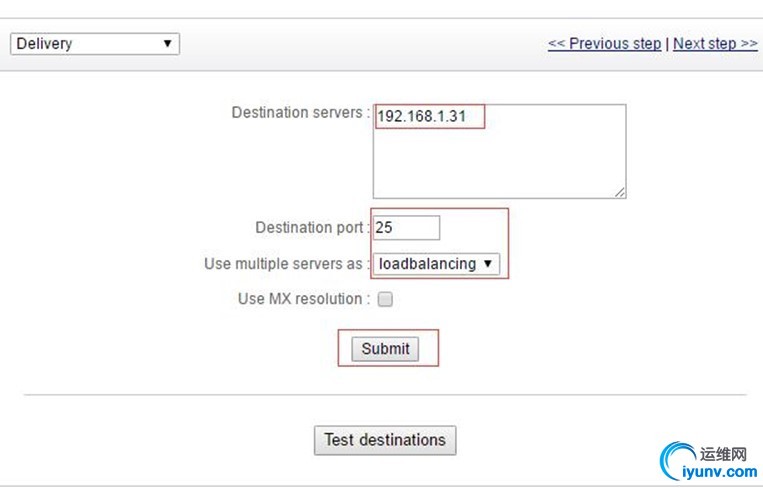Viewport: 763px width, 488px height.
Task: Click the Test destinations button
Action: coord(385,440)
